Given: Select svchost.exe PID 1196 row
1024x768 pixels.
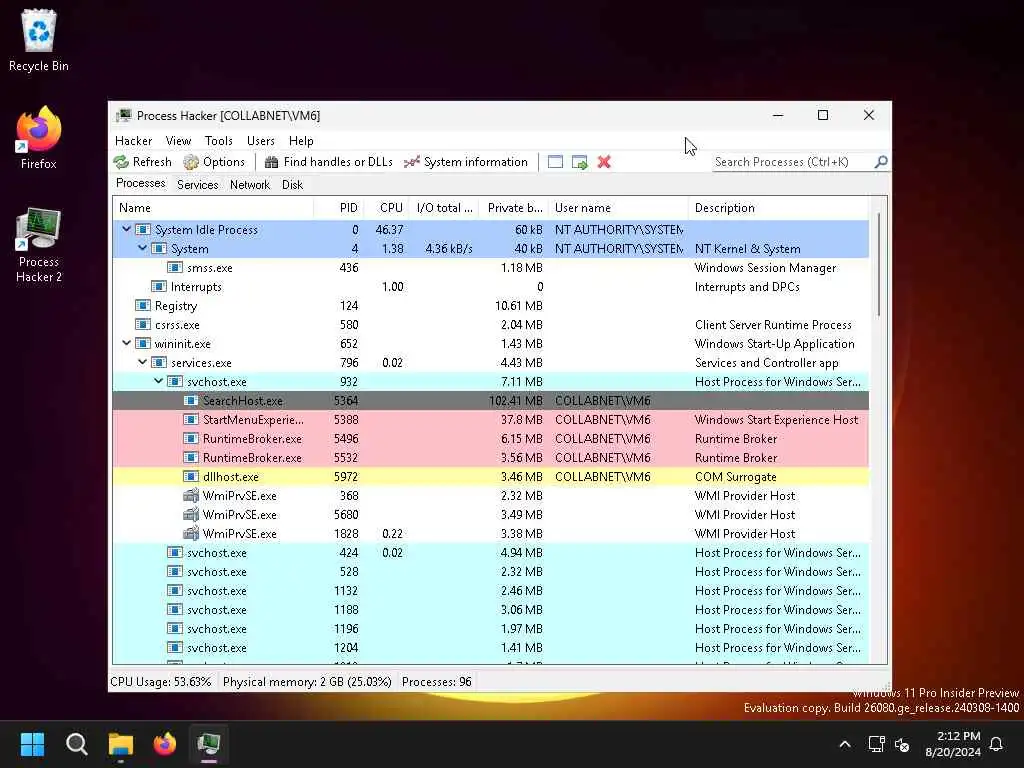Looking at the screenshot, I should (x=490, y=628).
